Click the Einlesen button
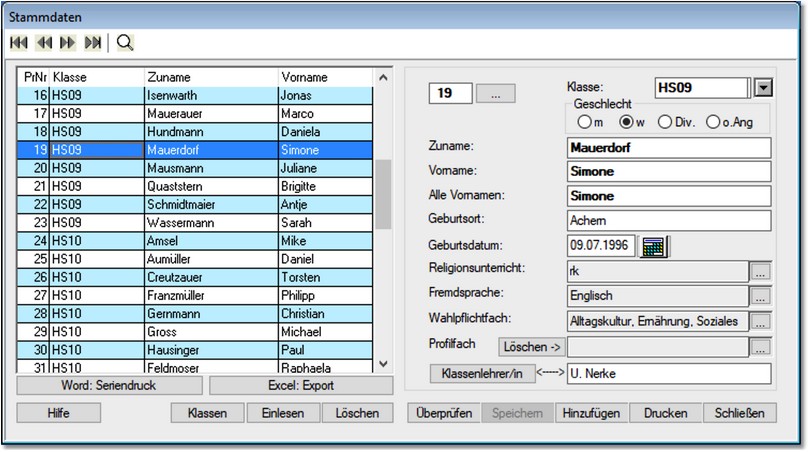The image size is (808, 452). (x=283, y=413)
